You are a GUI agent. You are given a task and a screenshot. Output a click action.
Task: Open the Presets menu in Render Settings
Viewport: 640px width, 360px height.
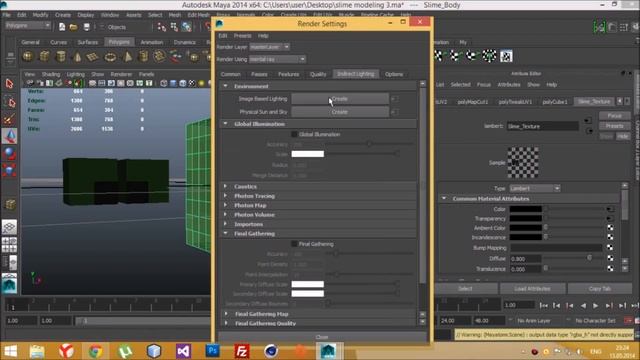[242, 36]
